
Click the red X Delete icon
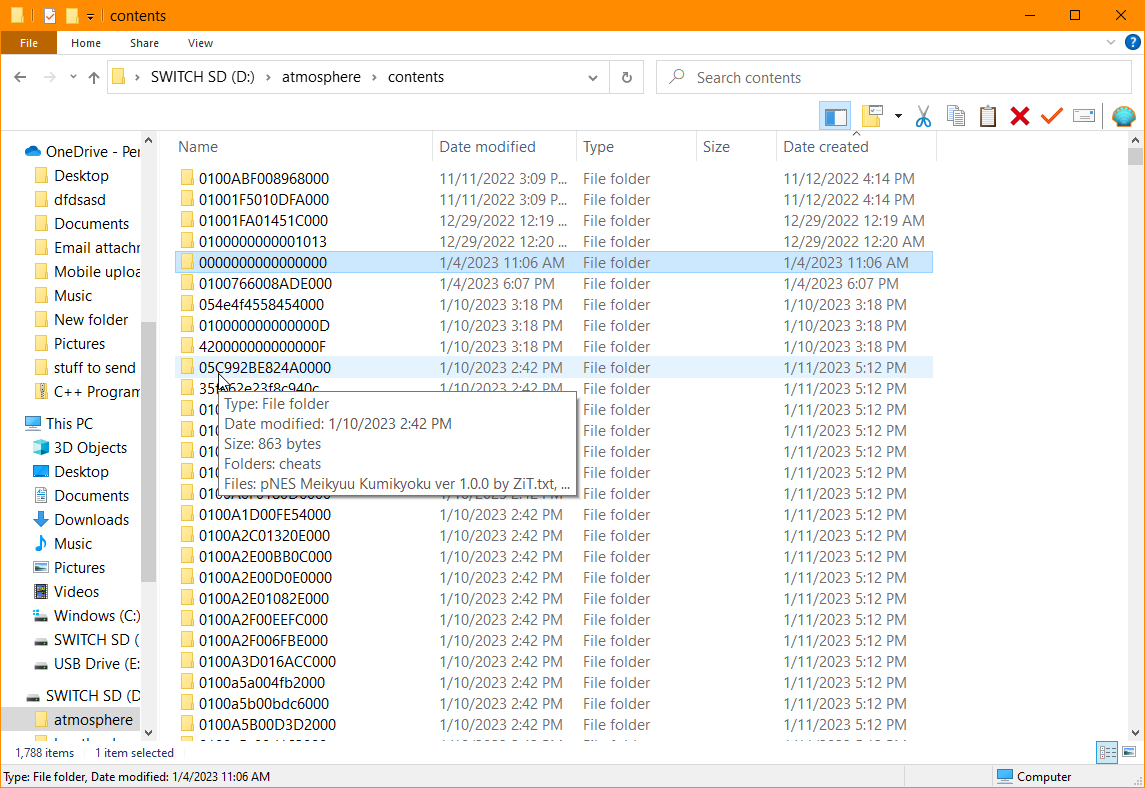click(1019, 116)
